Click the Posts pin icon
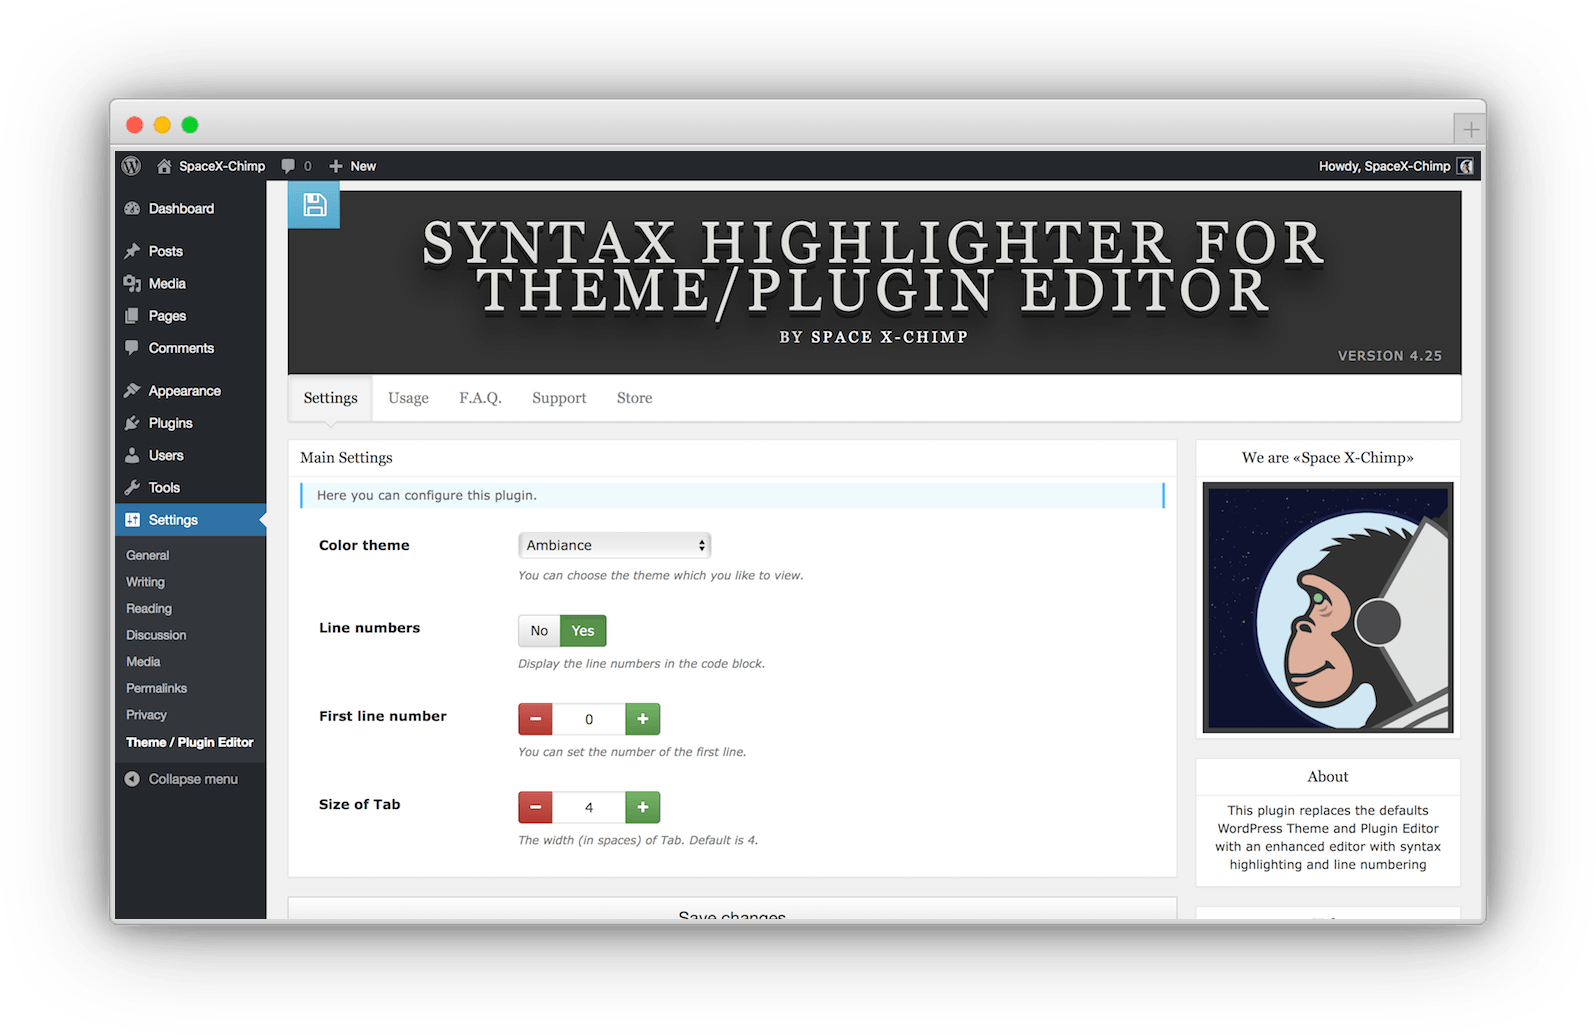 132,251
